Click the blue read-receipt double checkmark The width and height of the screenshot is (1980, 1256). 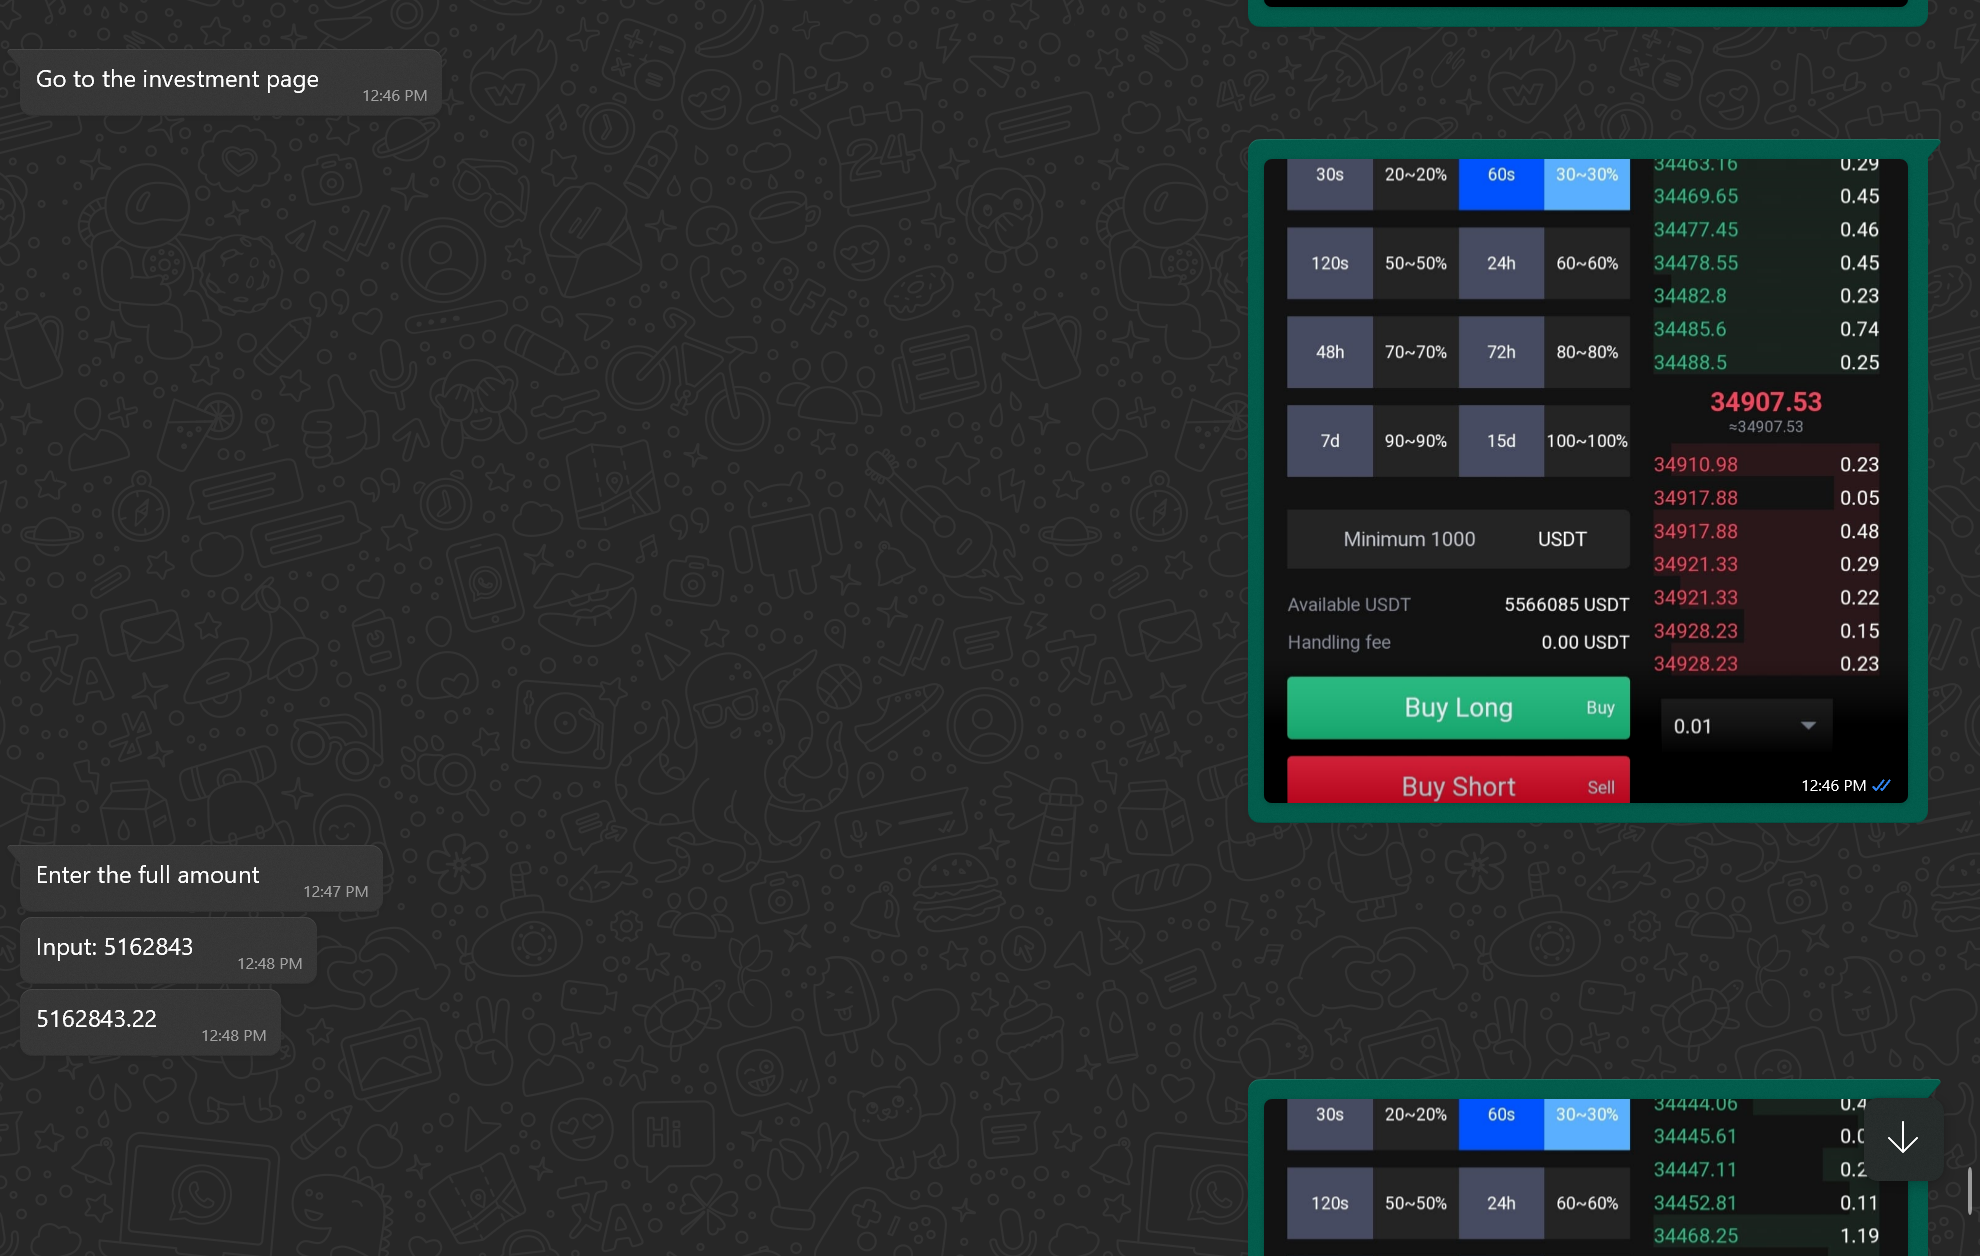click(x=1881, y=786)
